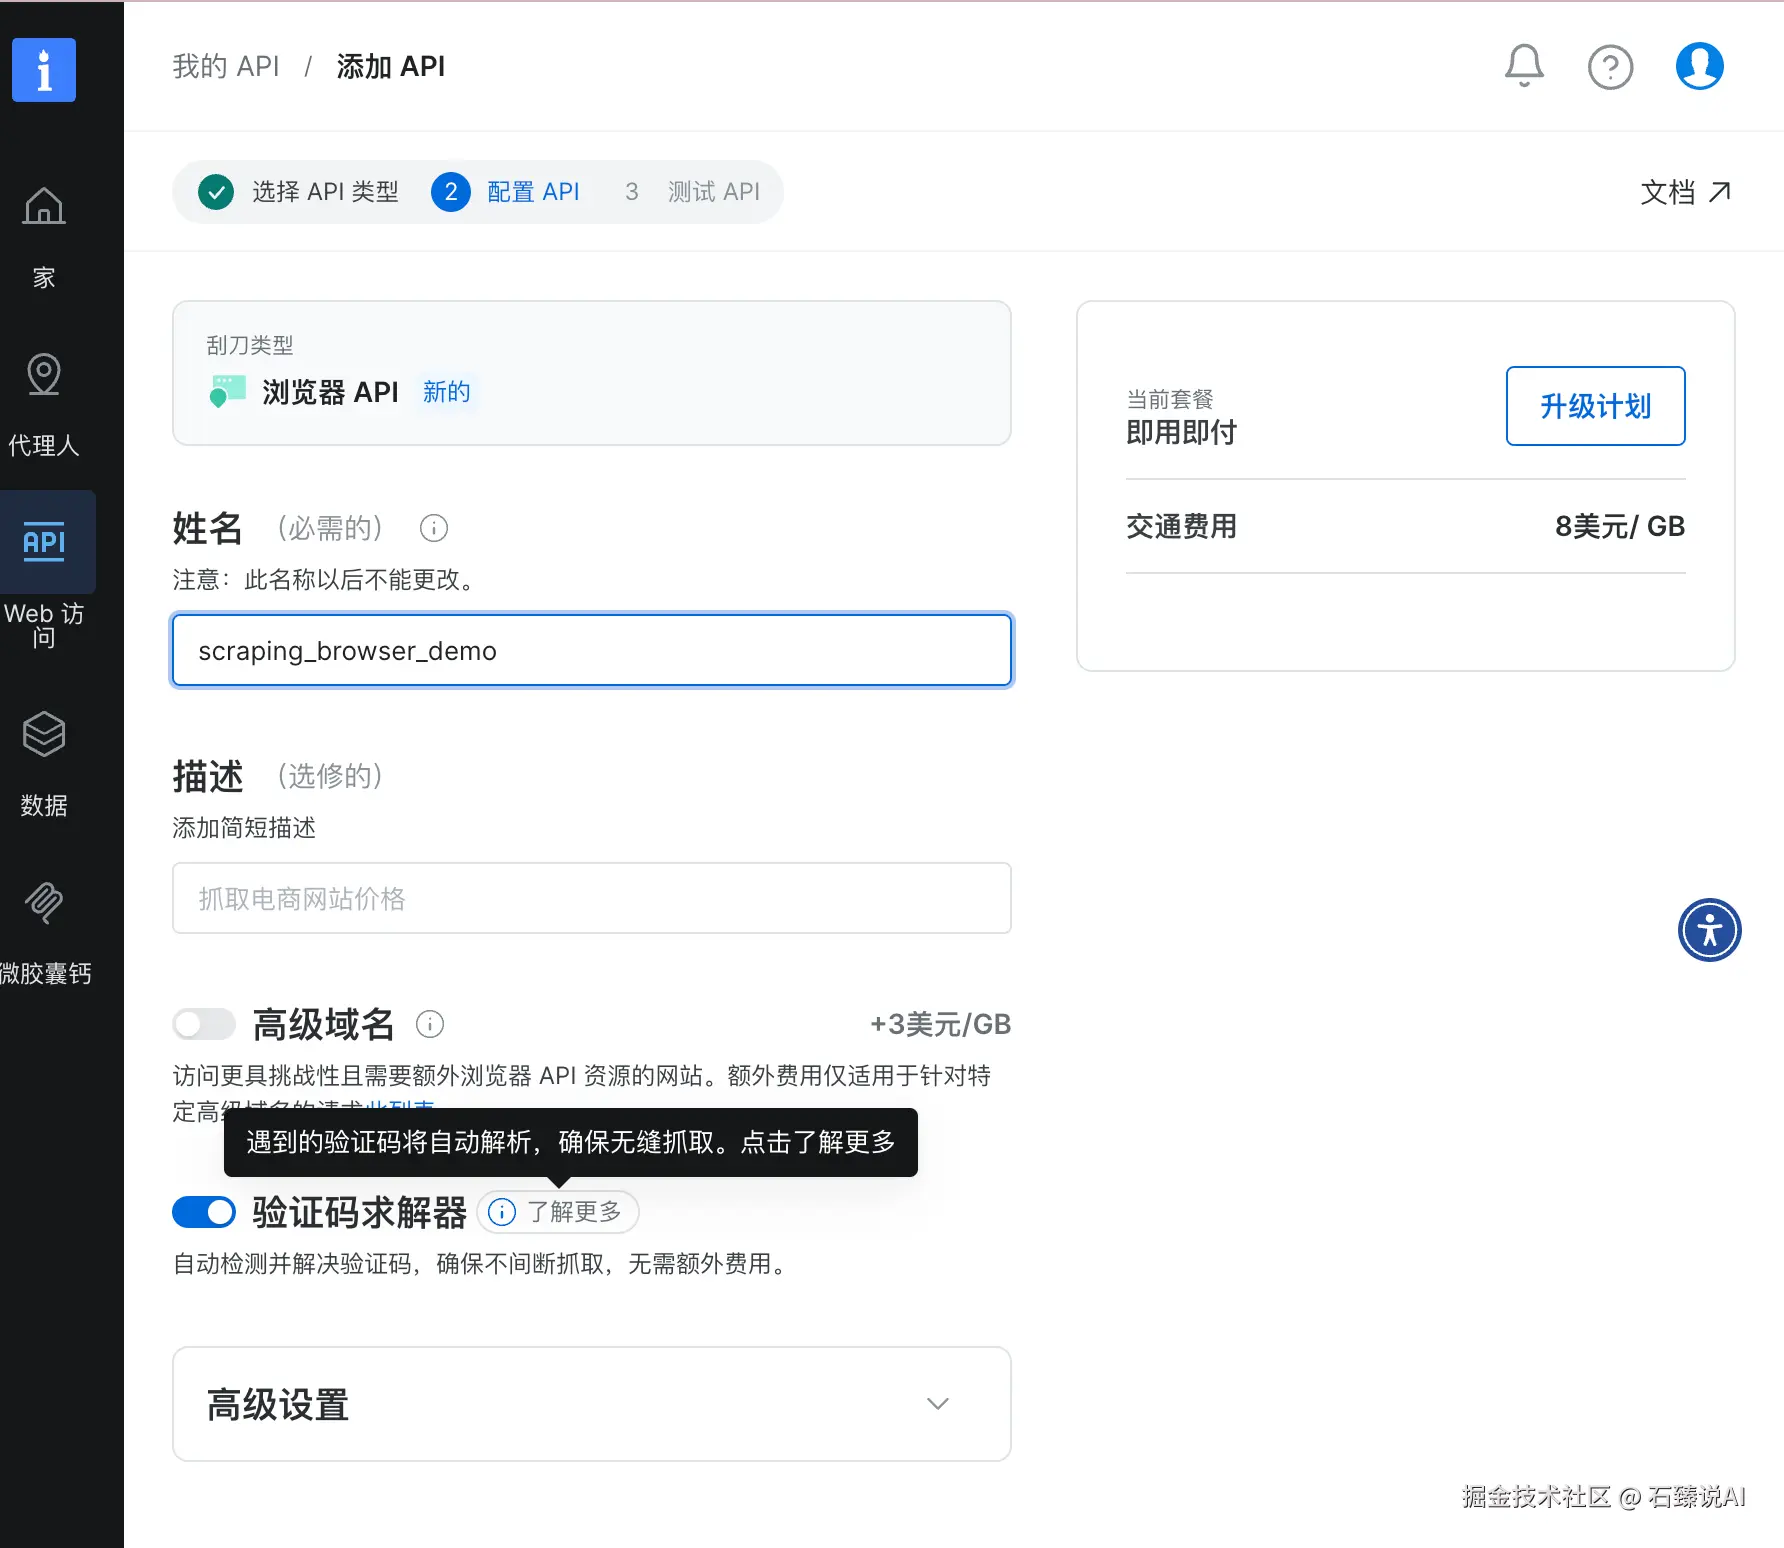Enable the 高级域名 toggle
1784x1548 pixels.
pos(203,1024)
